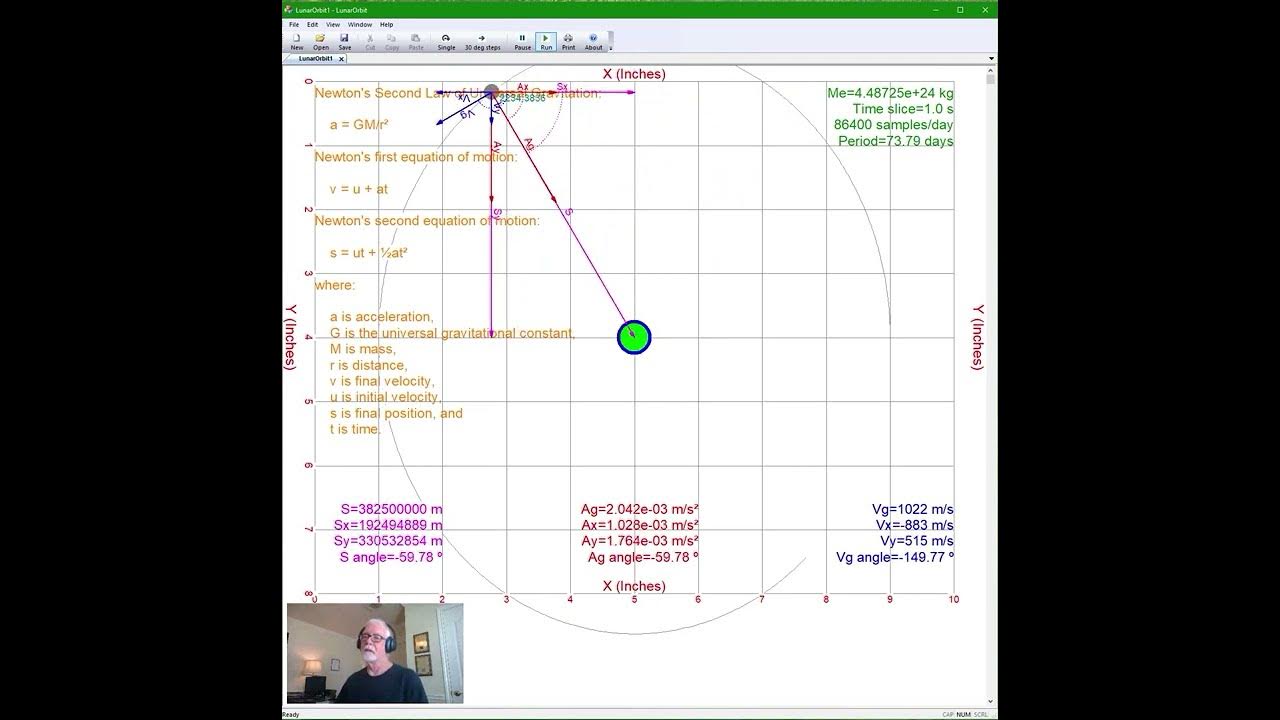This screenshot has width=1280, height=720.
Task: Click the Copy toolbar icon
Action: (392, 41)
